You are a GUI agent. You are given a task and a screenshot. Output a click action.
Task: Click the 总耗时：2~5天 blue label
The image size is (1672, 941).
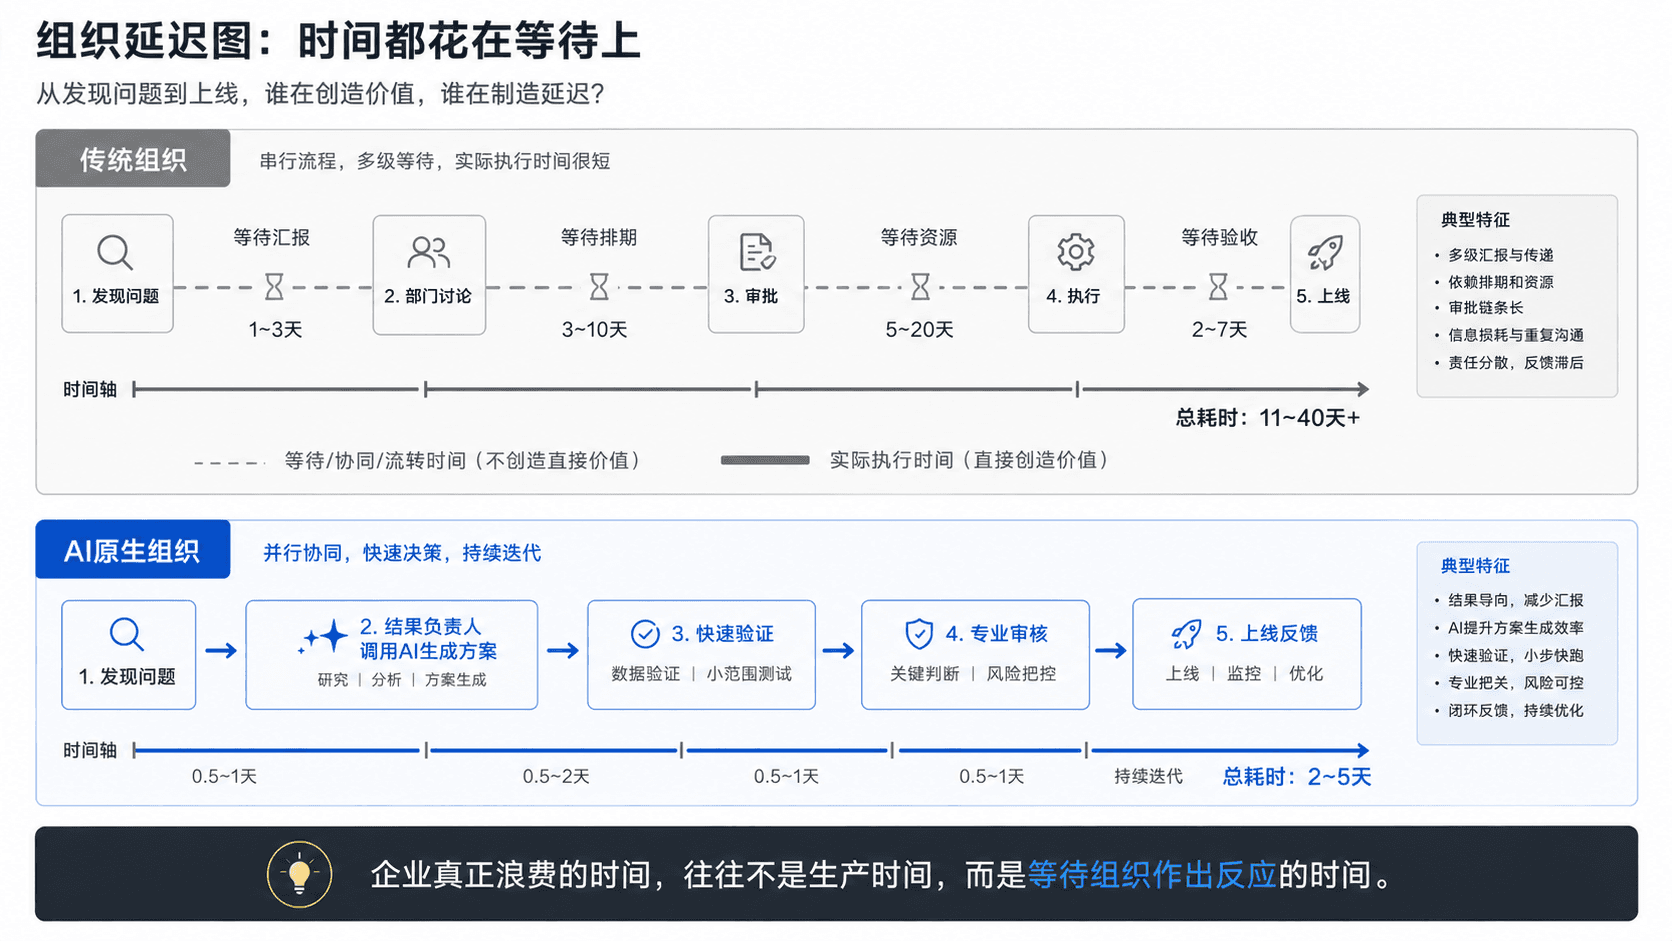coord(1297,777)
